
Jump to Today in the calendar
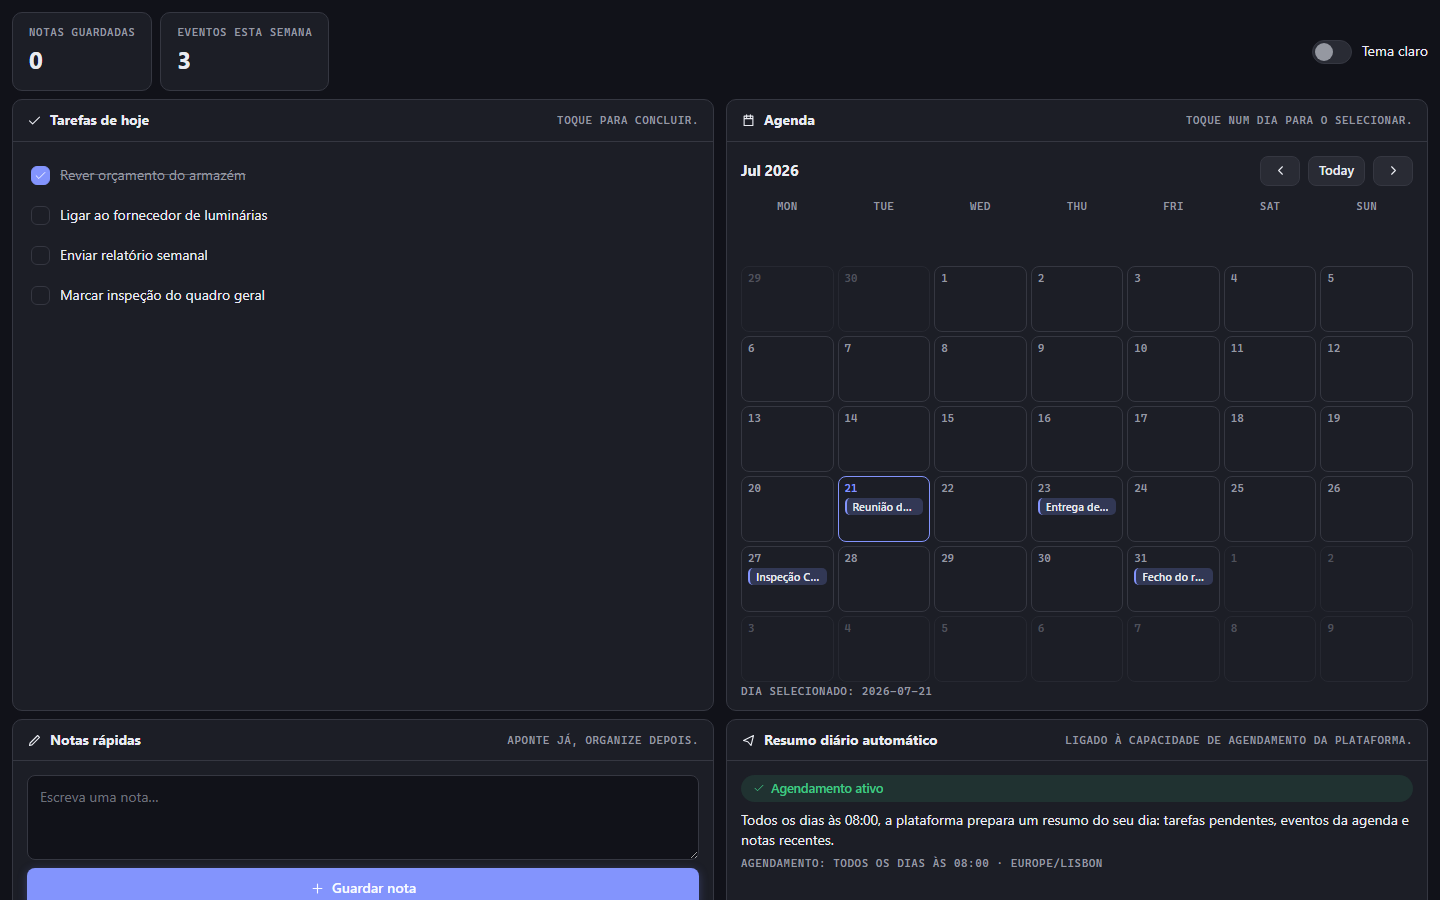click(1336, 171)
